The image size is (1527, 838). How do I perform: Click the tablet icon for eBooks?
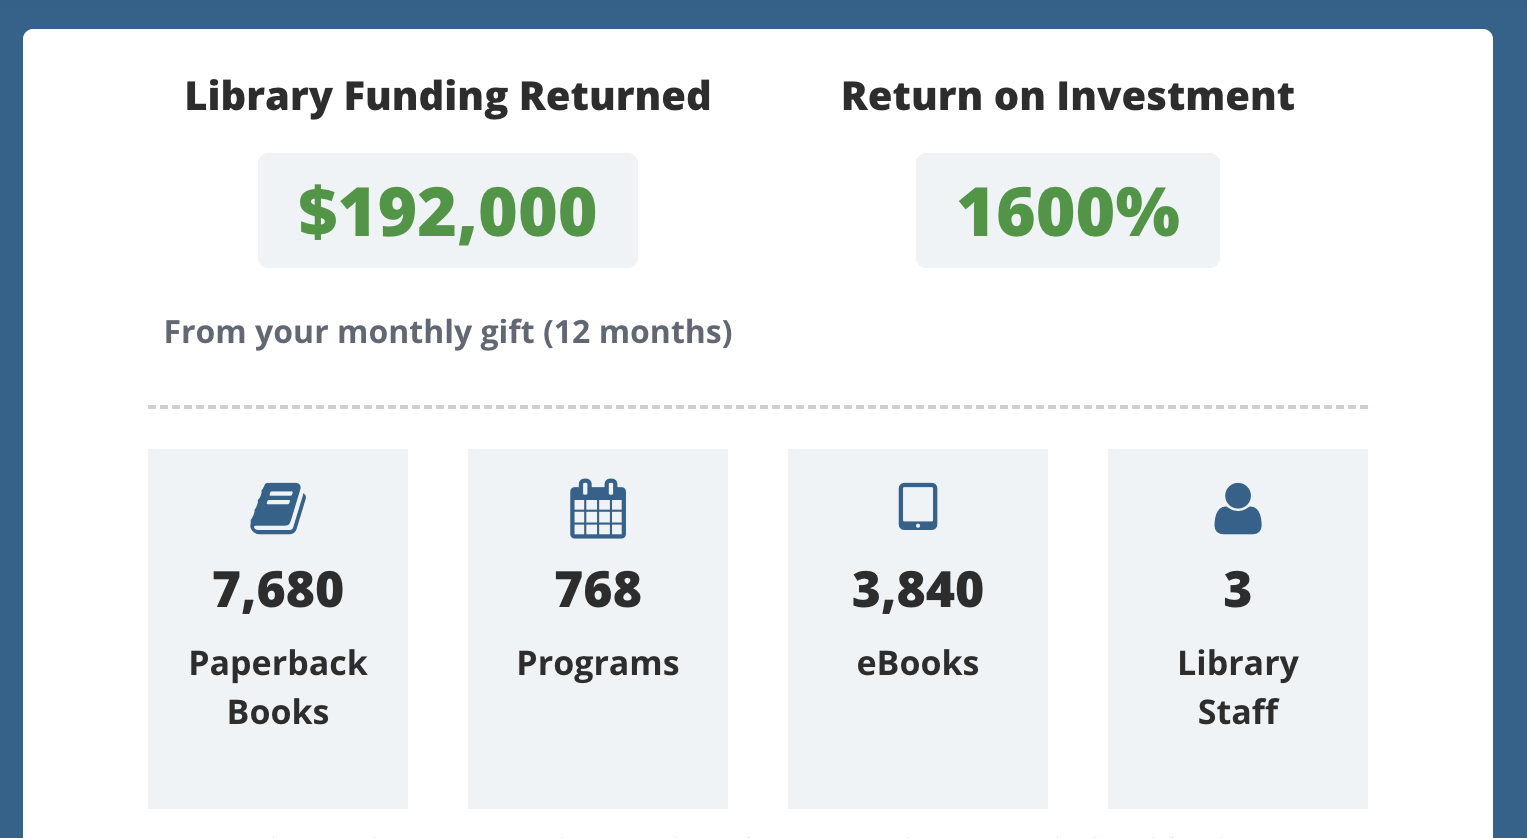pyautogui.click(x=918, y=506)
